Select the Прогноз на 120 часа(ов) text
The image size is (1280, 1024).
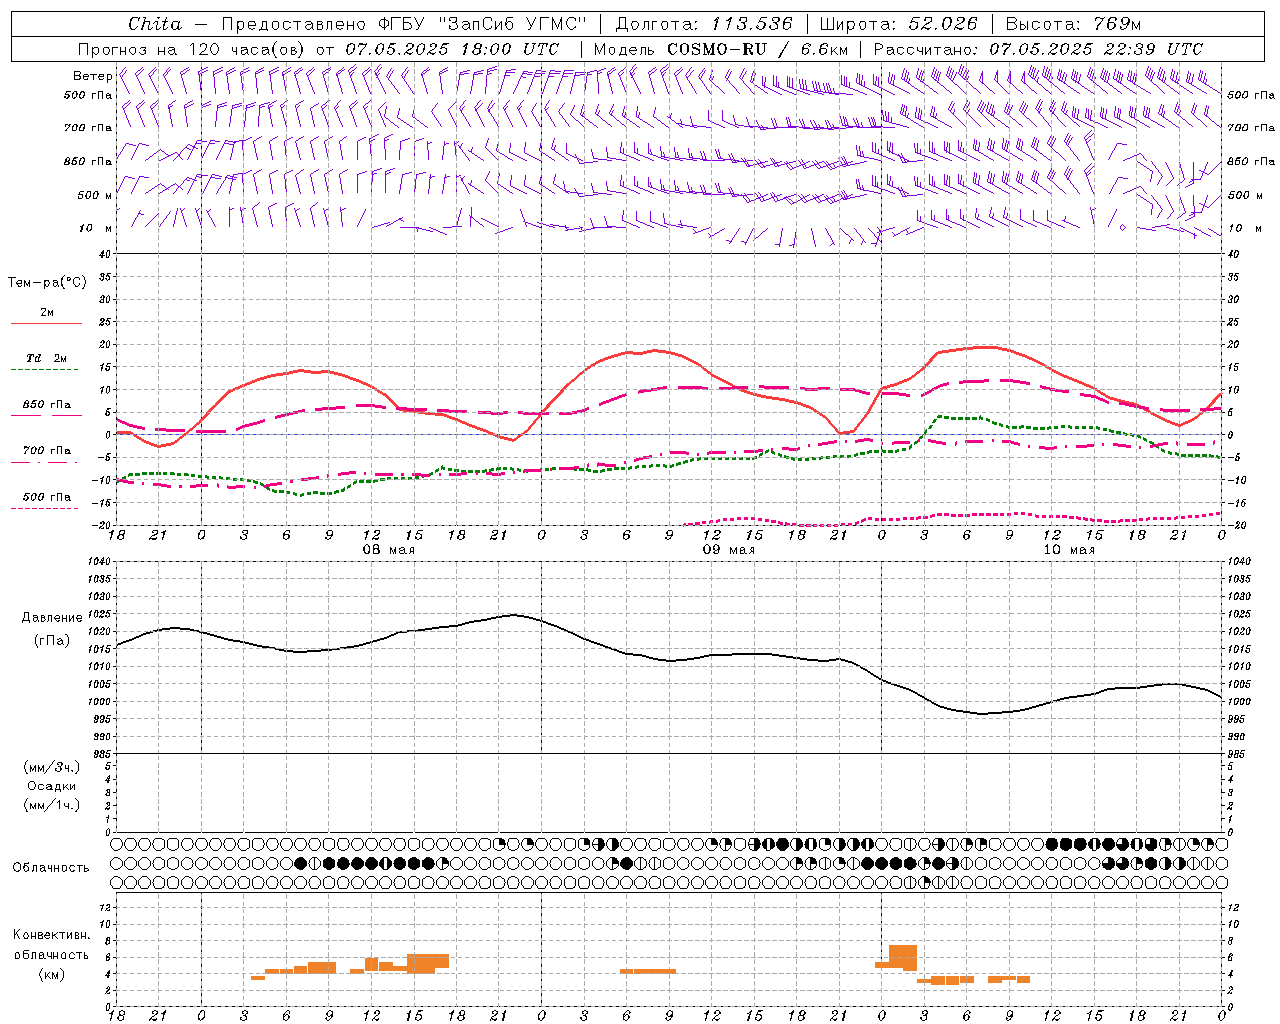[x=192, y=49]
